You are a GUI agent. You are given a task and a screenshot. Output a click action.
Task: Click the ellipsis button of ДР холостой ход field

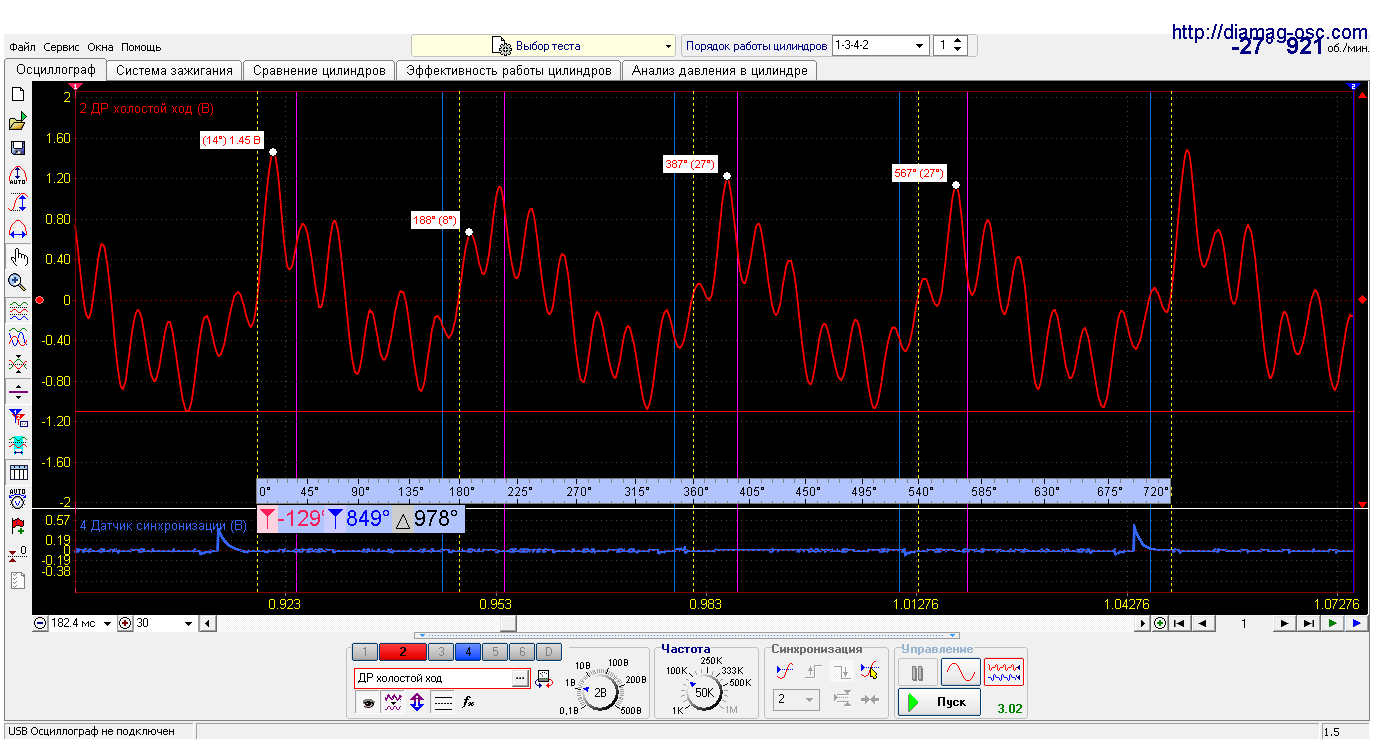(x=520, y=677)
